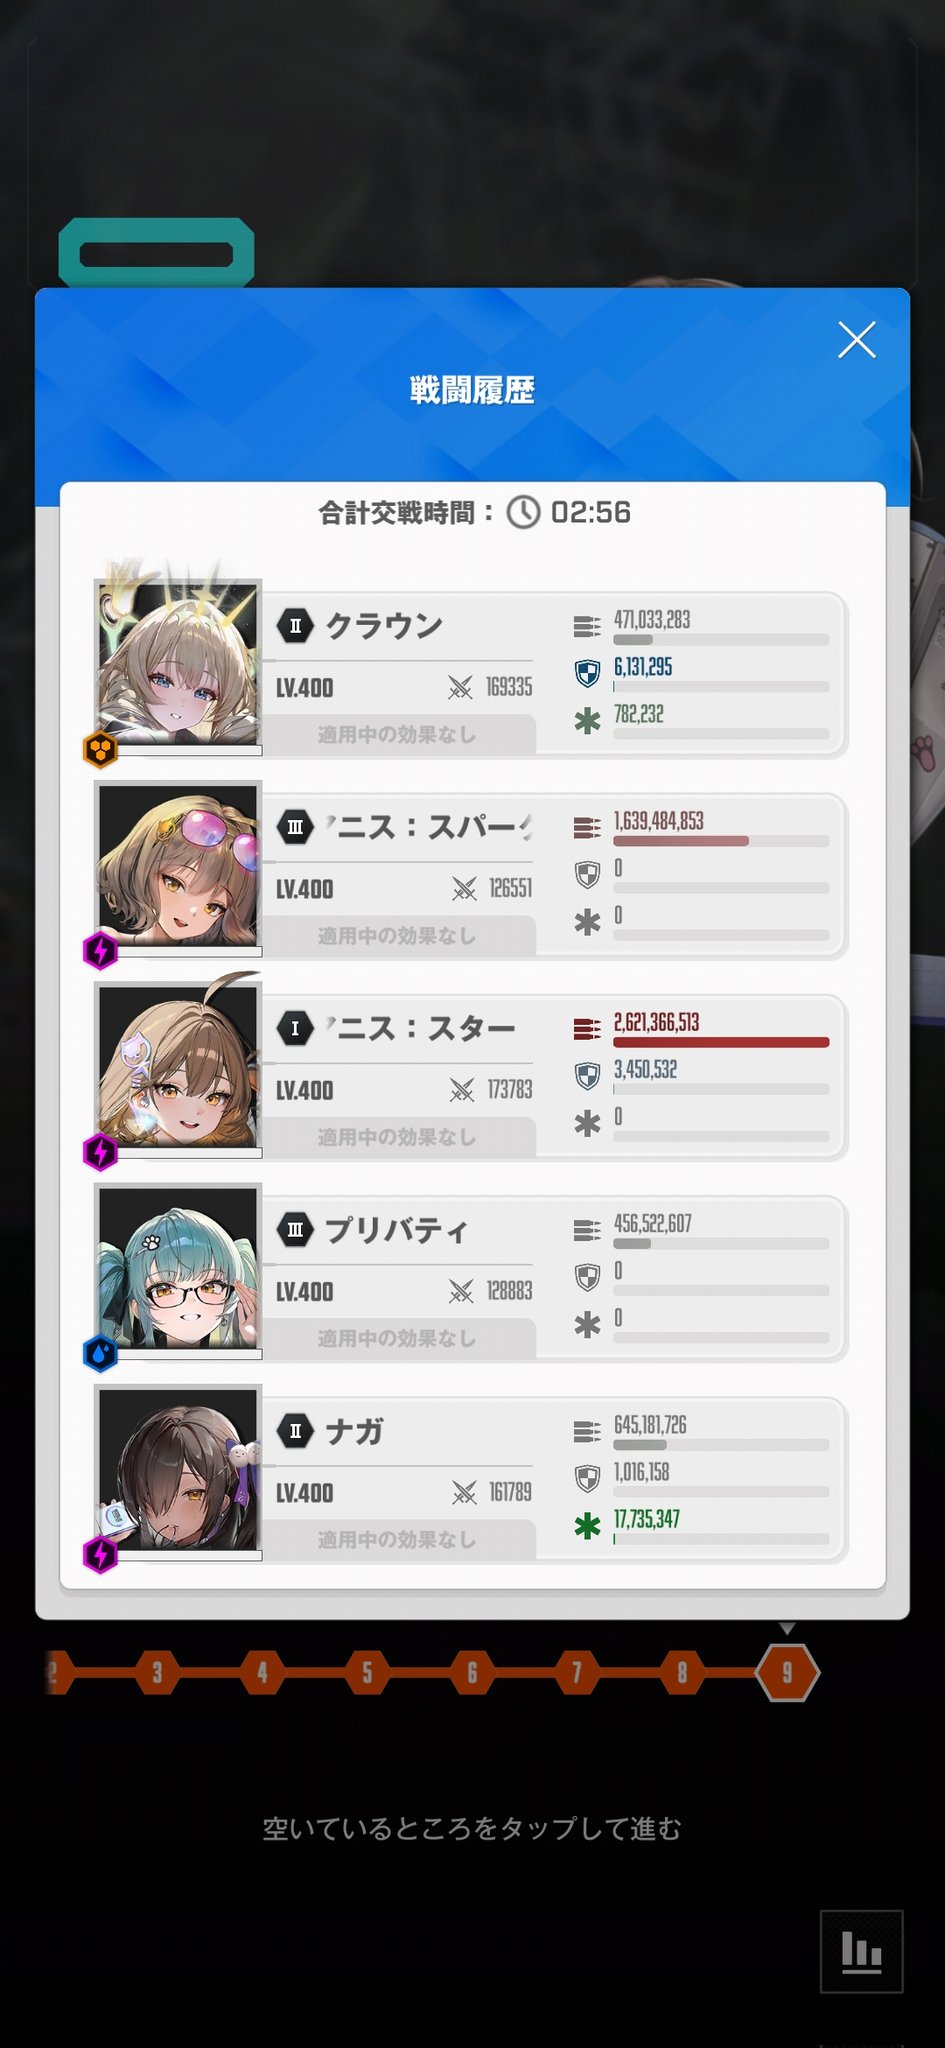
Task: Tap プリバティ's water element hexagon icon
Action: click(x=100, y=1353)
